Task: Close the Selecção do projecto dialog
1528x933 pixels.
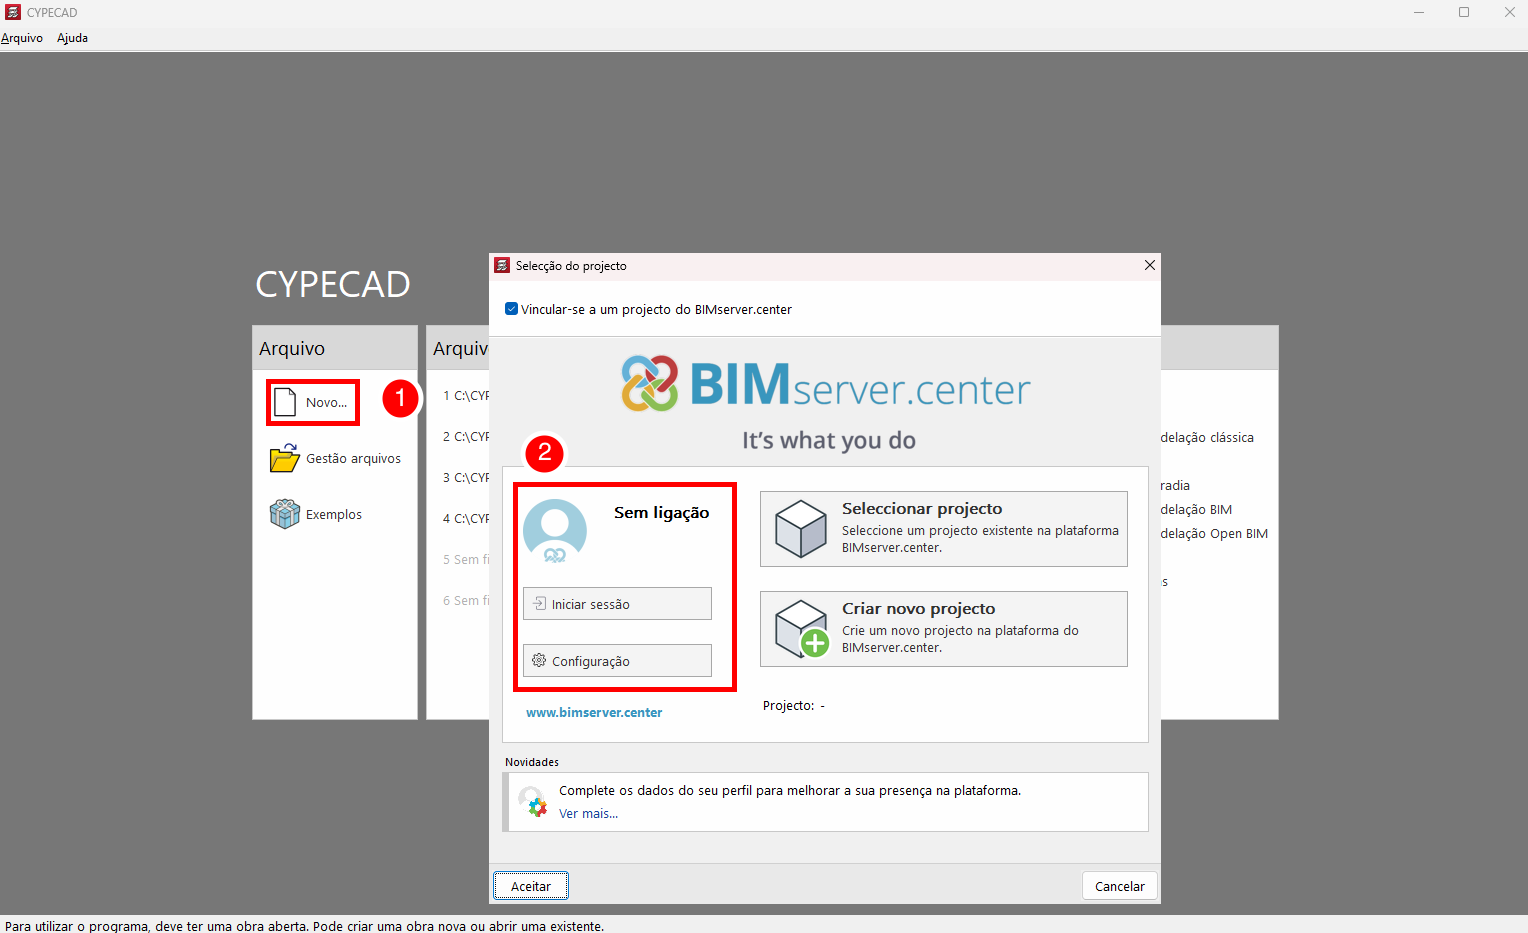Action: (1149, 265)
